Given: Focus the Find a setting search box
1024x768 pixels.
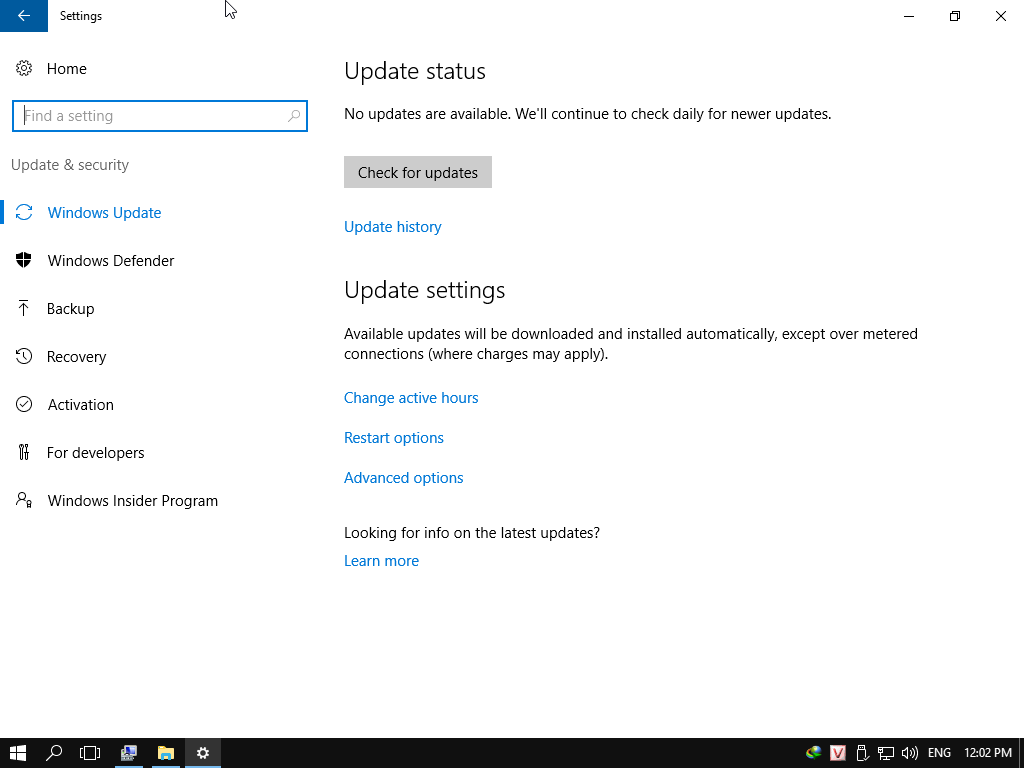Looking at the screenshot, I should pyautogui.click(x=160, y=116).
